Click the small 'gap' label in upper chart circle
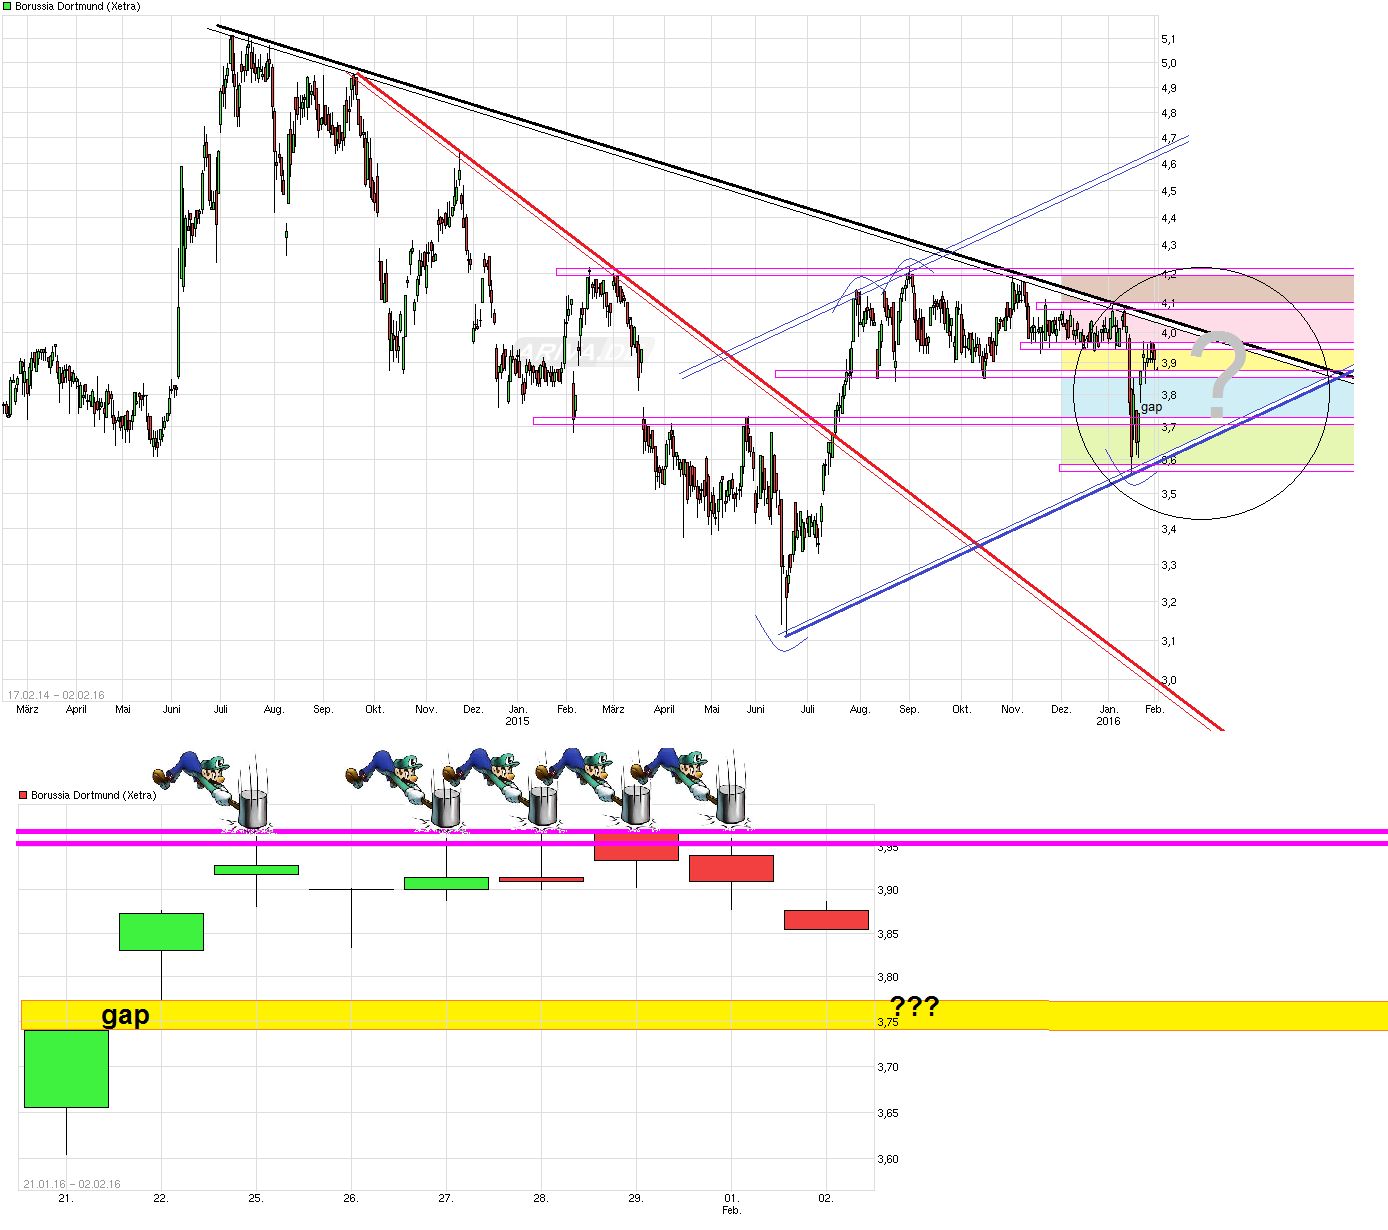 click(1152, 407)
